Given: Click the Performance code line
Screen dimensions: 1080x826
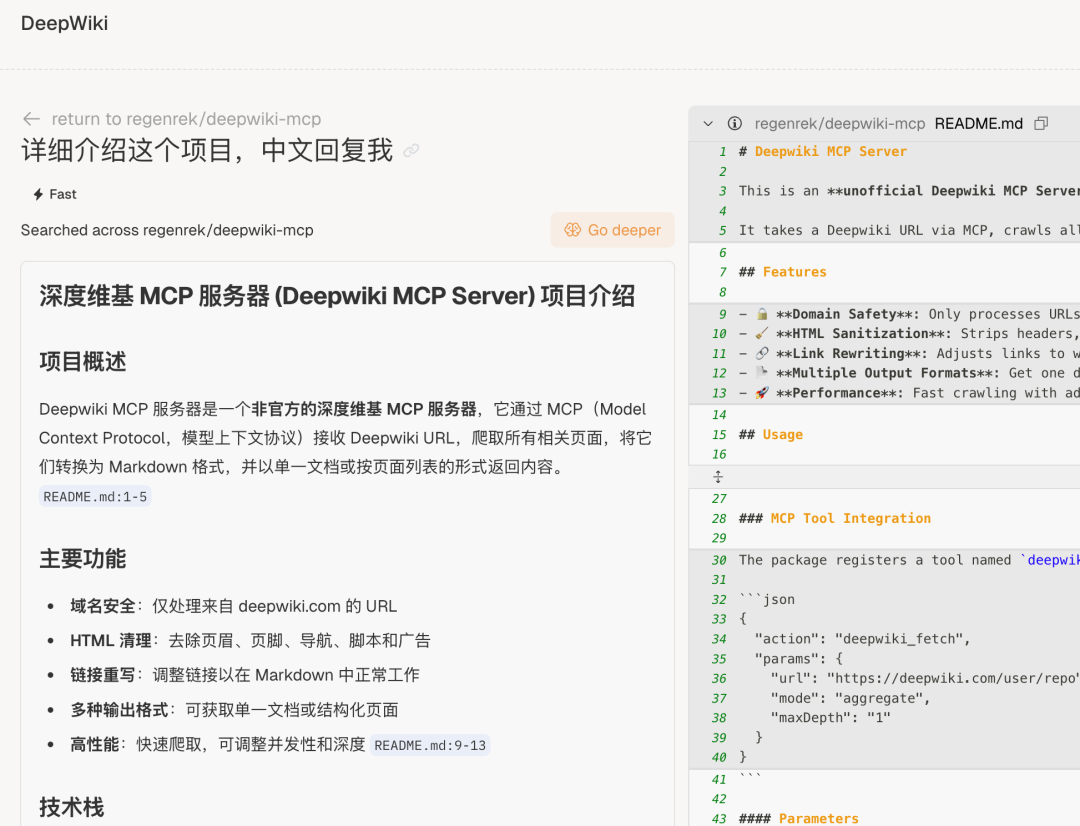Looking at the screenshot, I should (909, 393).
